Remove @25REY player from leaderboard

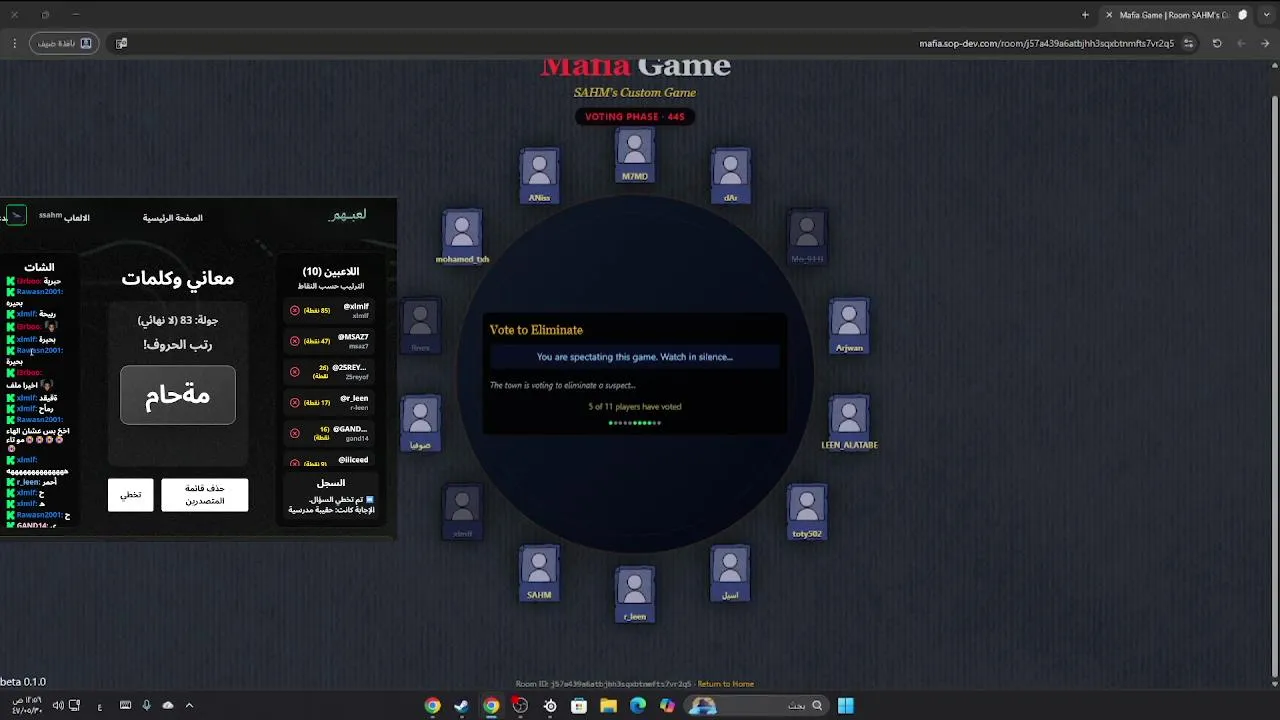pos(295,372)
